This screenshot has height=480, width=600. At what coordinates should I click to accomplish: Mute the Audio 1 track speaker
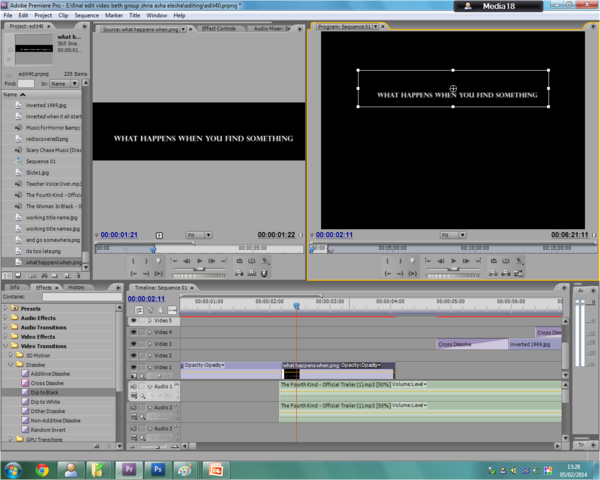tap(134, 386)
